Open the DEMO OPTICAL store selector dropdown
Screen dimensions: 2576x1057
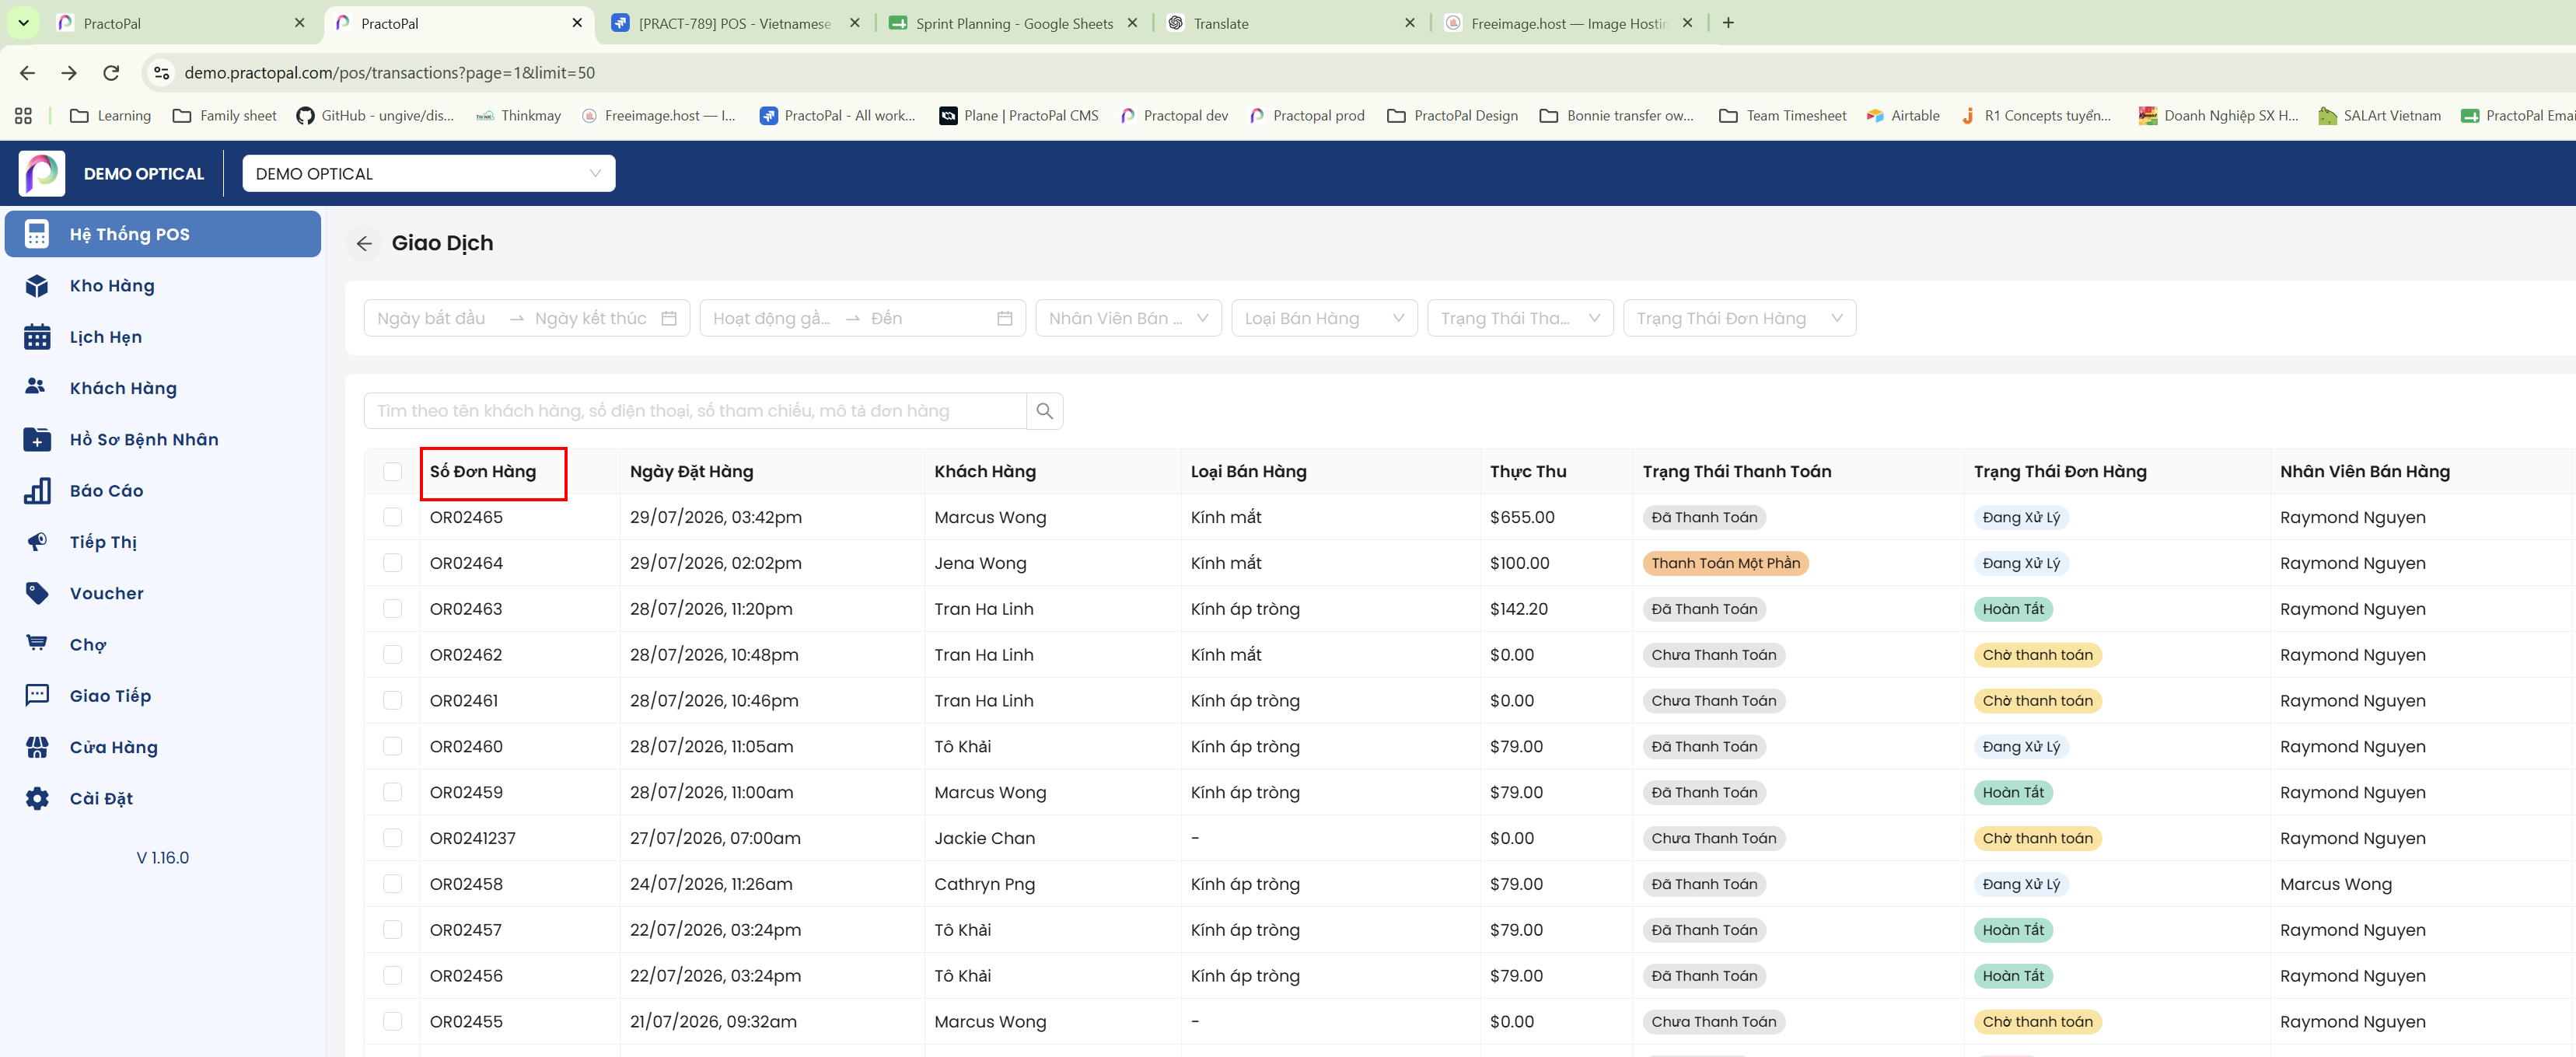(x=429, y=174)
